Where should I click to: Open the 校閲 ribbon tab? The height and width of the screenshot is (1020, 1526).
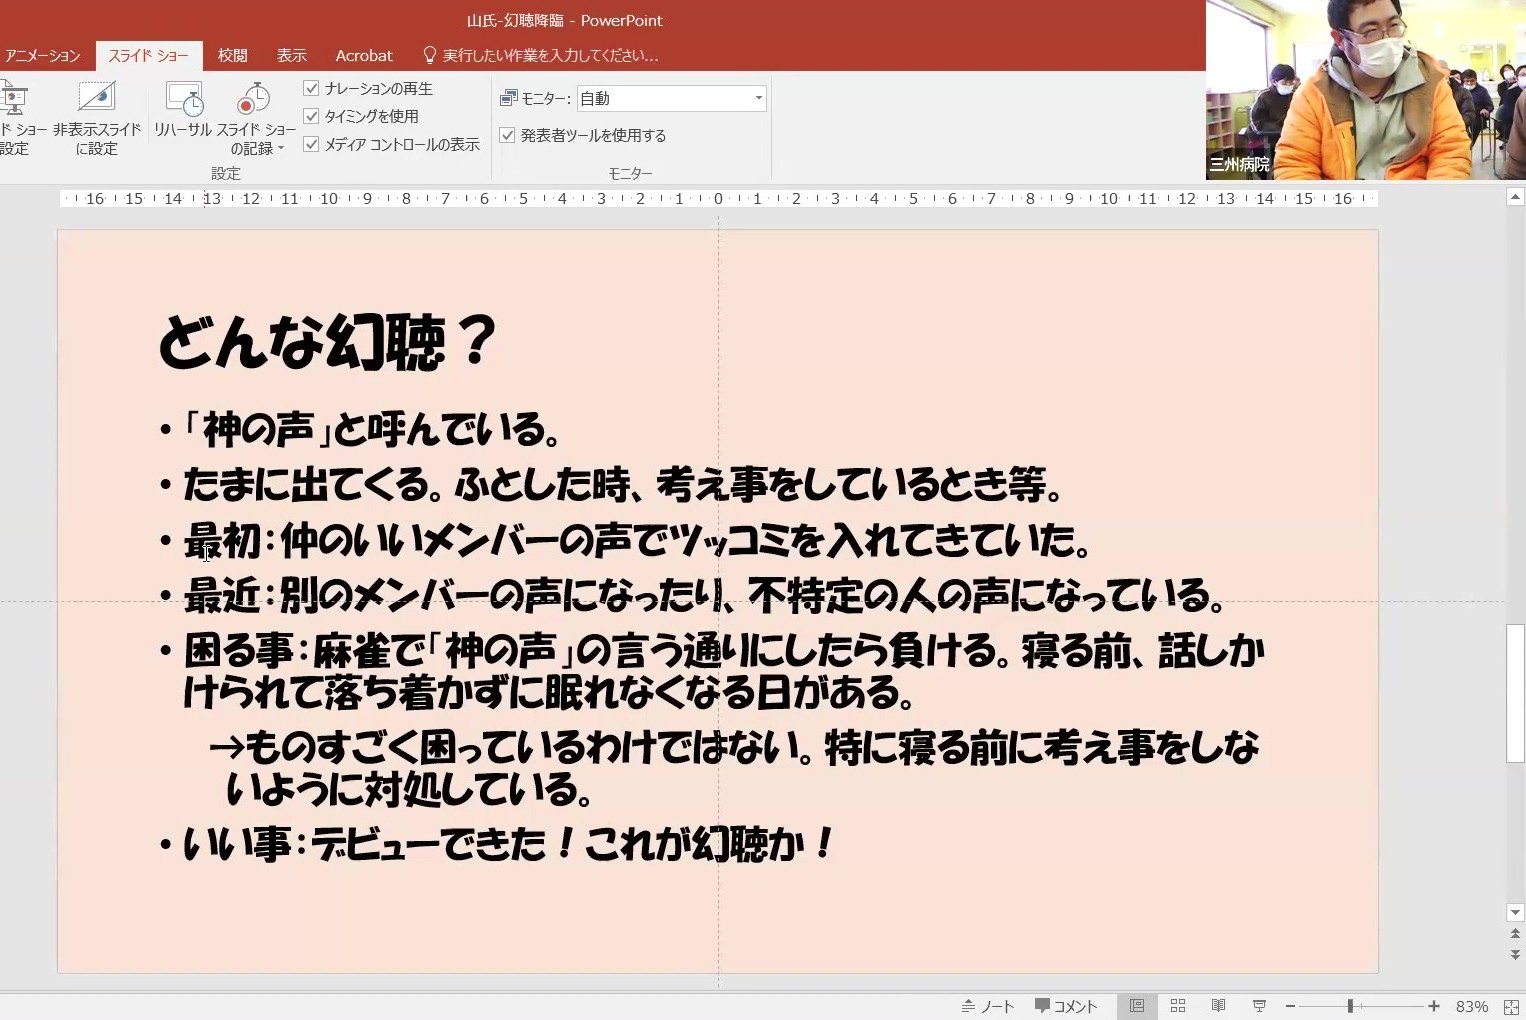click(232, 55)
